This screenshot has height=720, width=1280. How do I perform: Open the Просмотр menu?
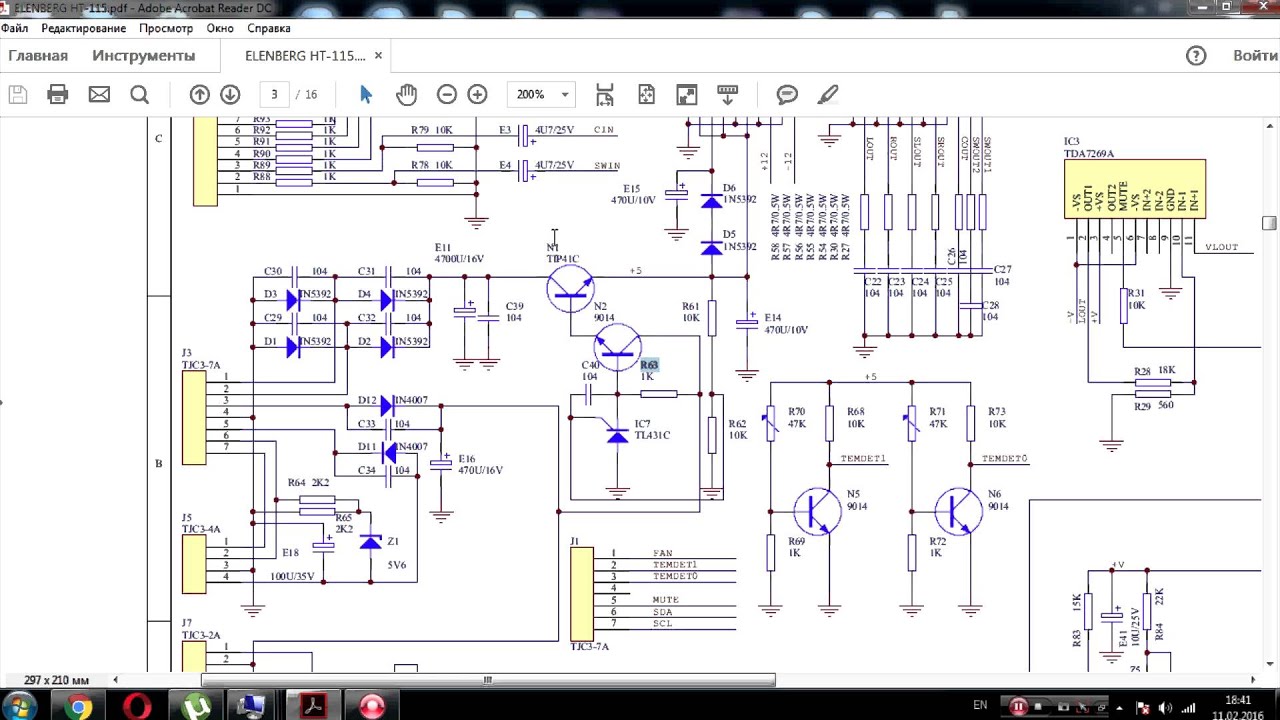pyautogui.click(x=166, y=29)
